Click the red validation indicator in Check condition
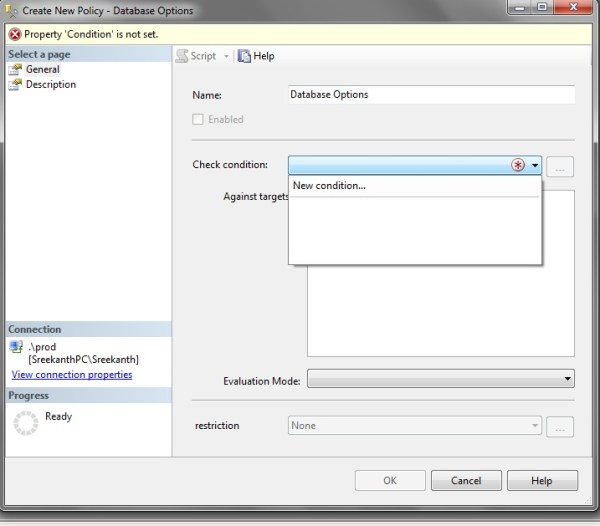The image size is (600, 526). (518, 166)
